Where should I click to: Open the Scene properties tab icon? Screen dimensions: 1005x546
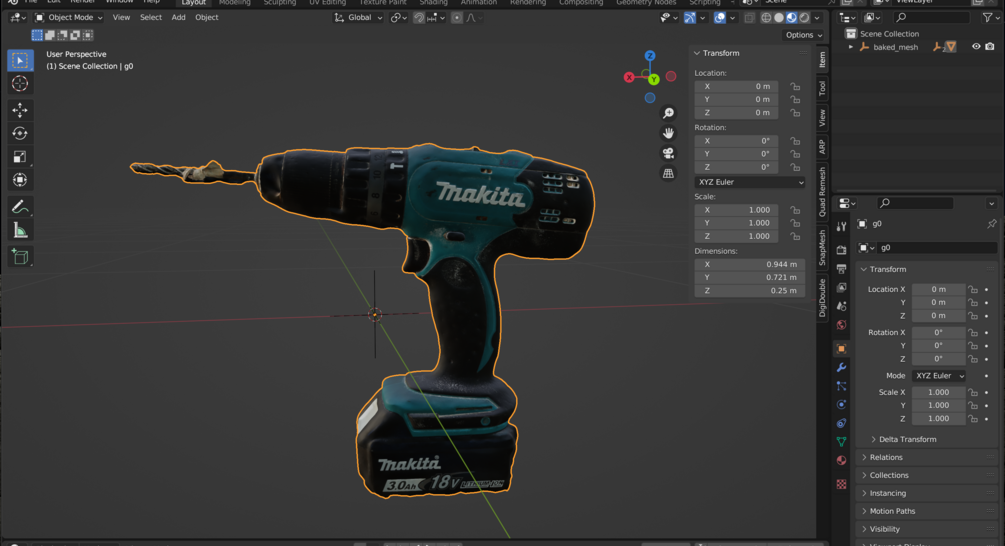click(x=842, y=306)
